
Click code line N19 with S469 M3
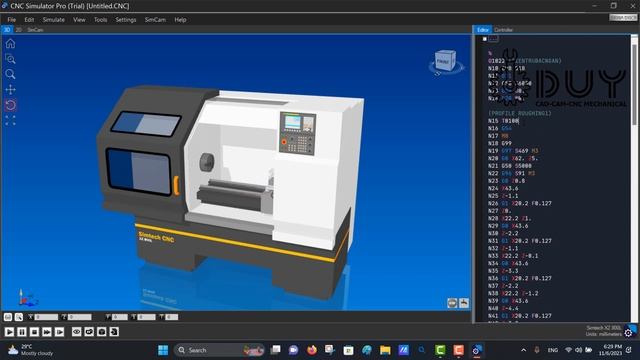tap(514, 151)
